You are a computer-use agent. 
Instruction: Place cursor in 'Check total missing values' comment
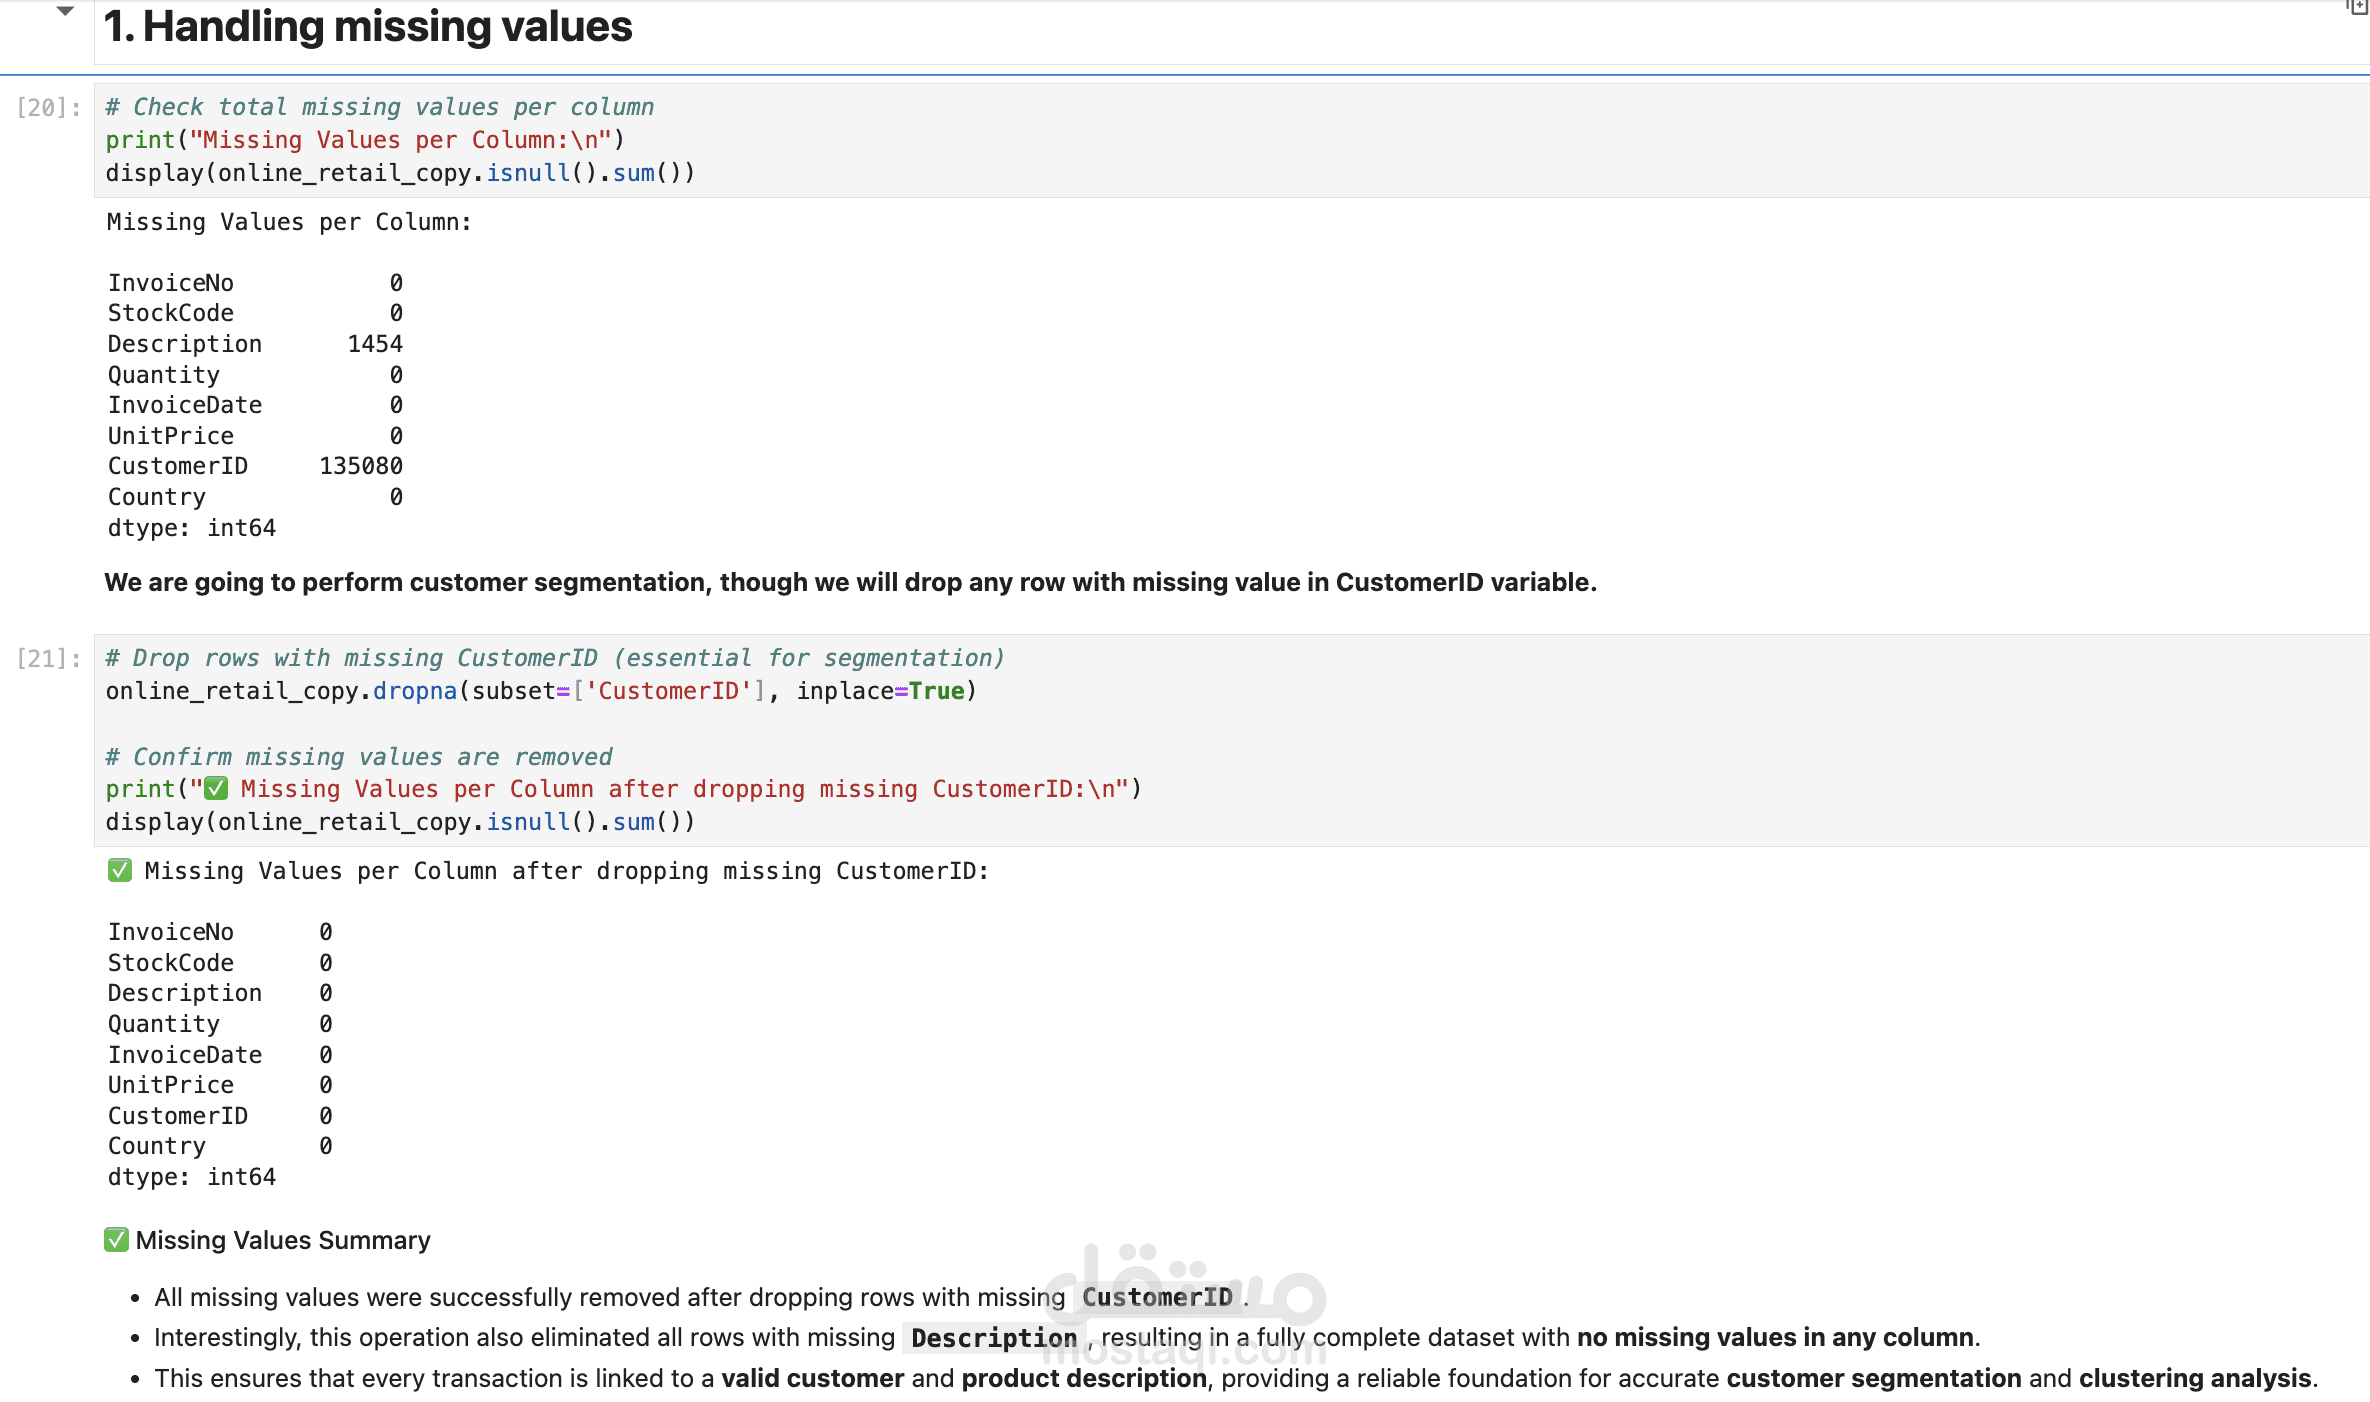pyautogui.click(x=380, y=107)
